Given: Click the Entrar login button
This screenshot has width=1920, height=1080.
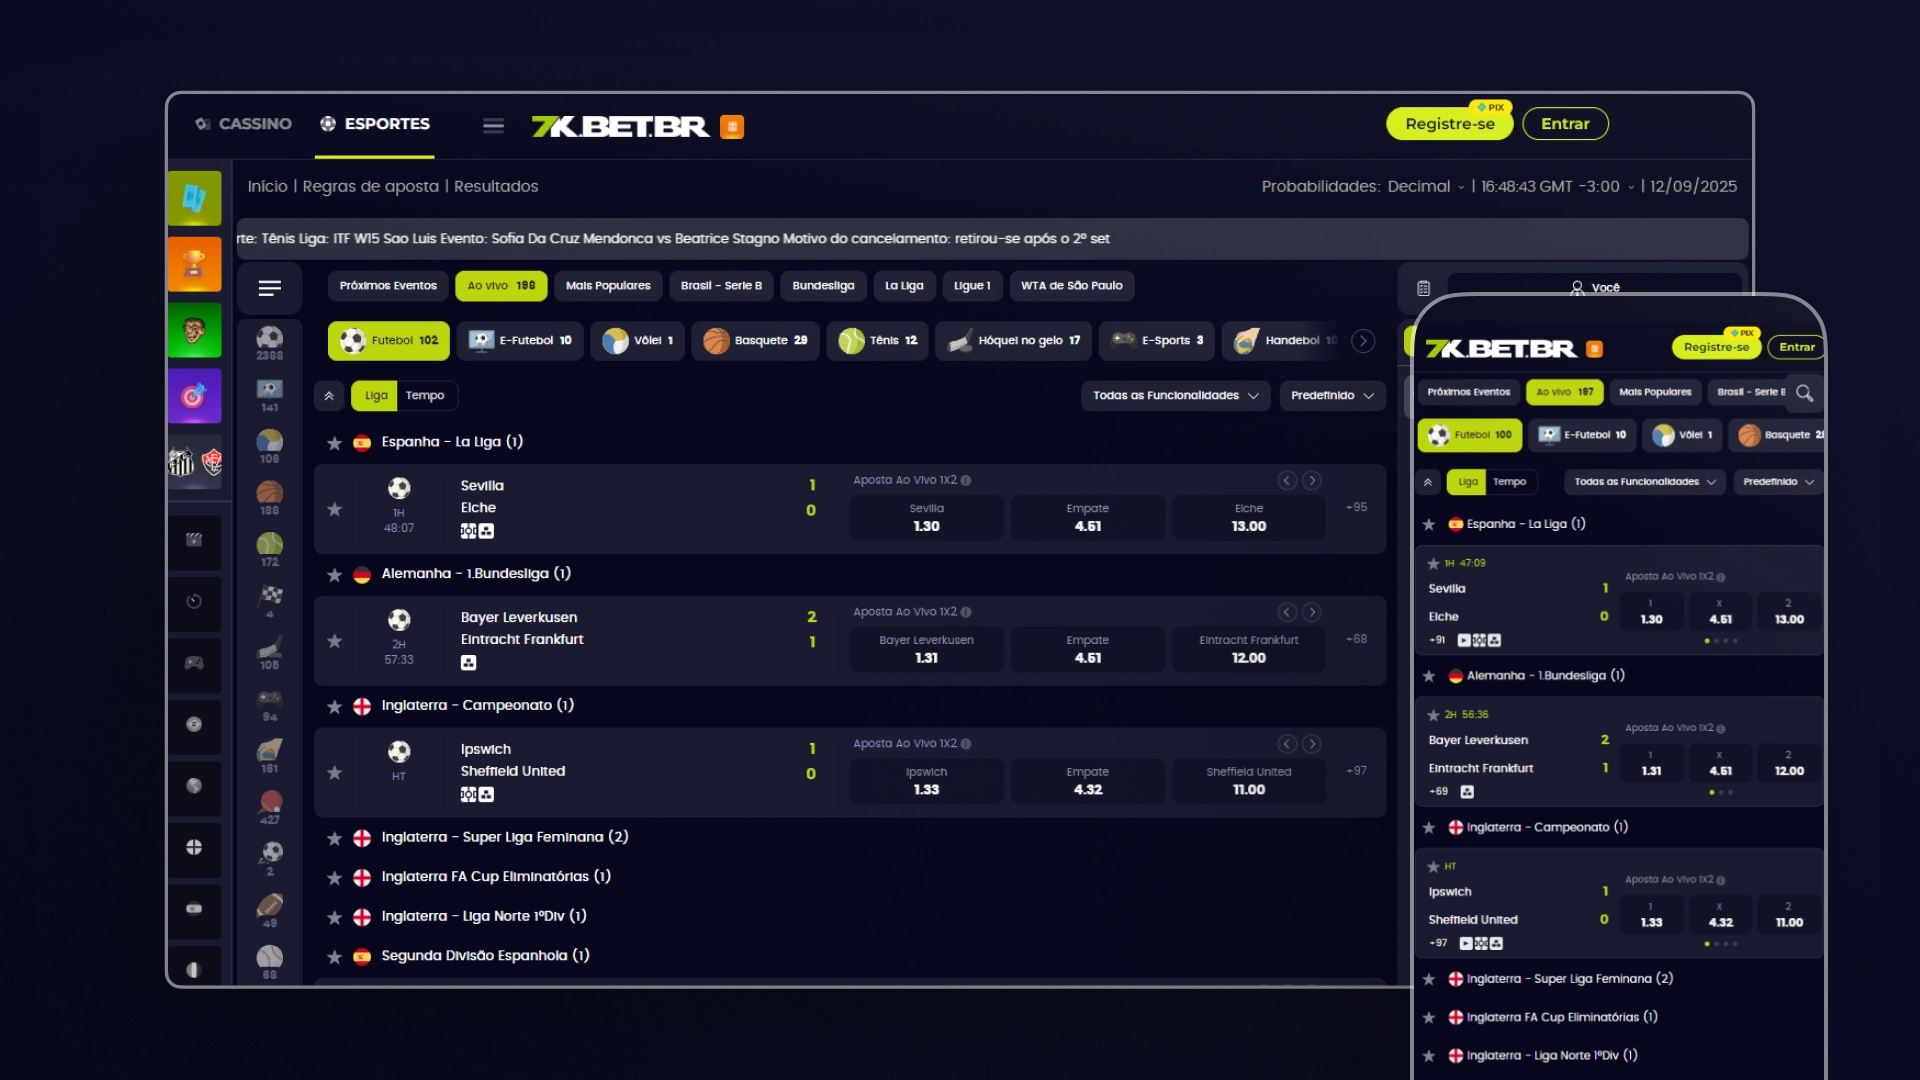Looking at the screenshot, I should point(1564,124).
